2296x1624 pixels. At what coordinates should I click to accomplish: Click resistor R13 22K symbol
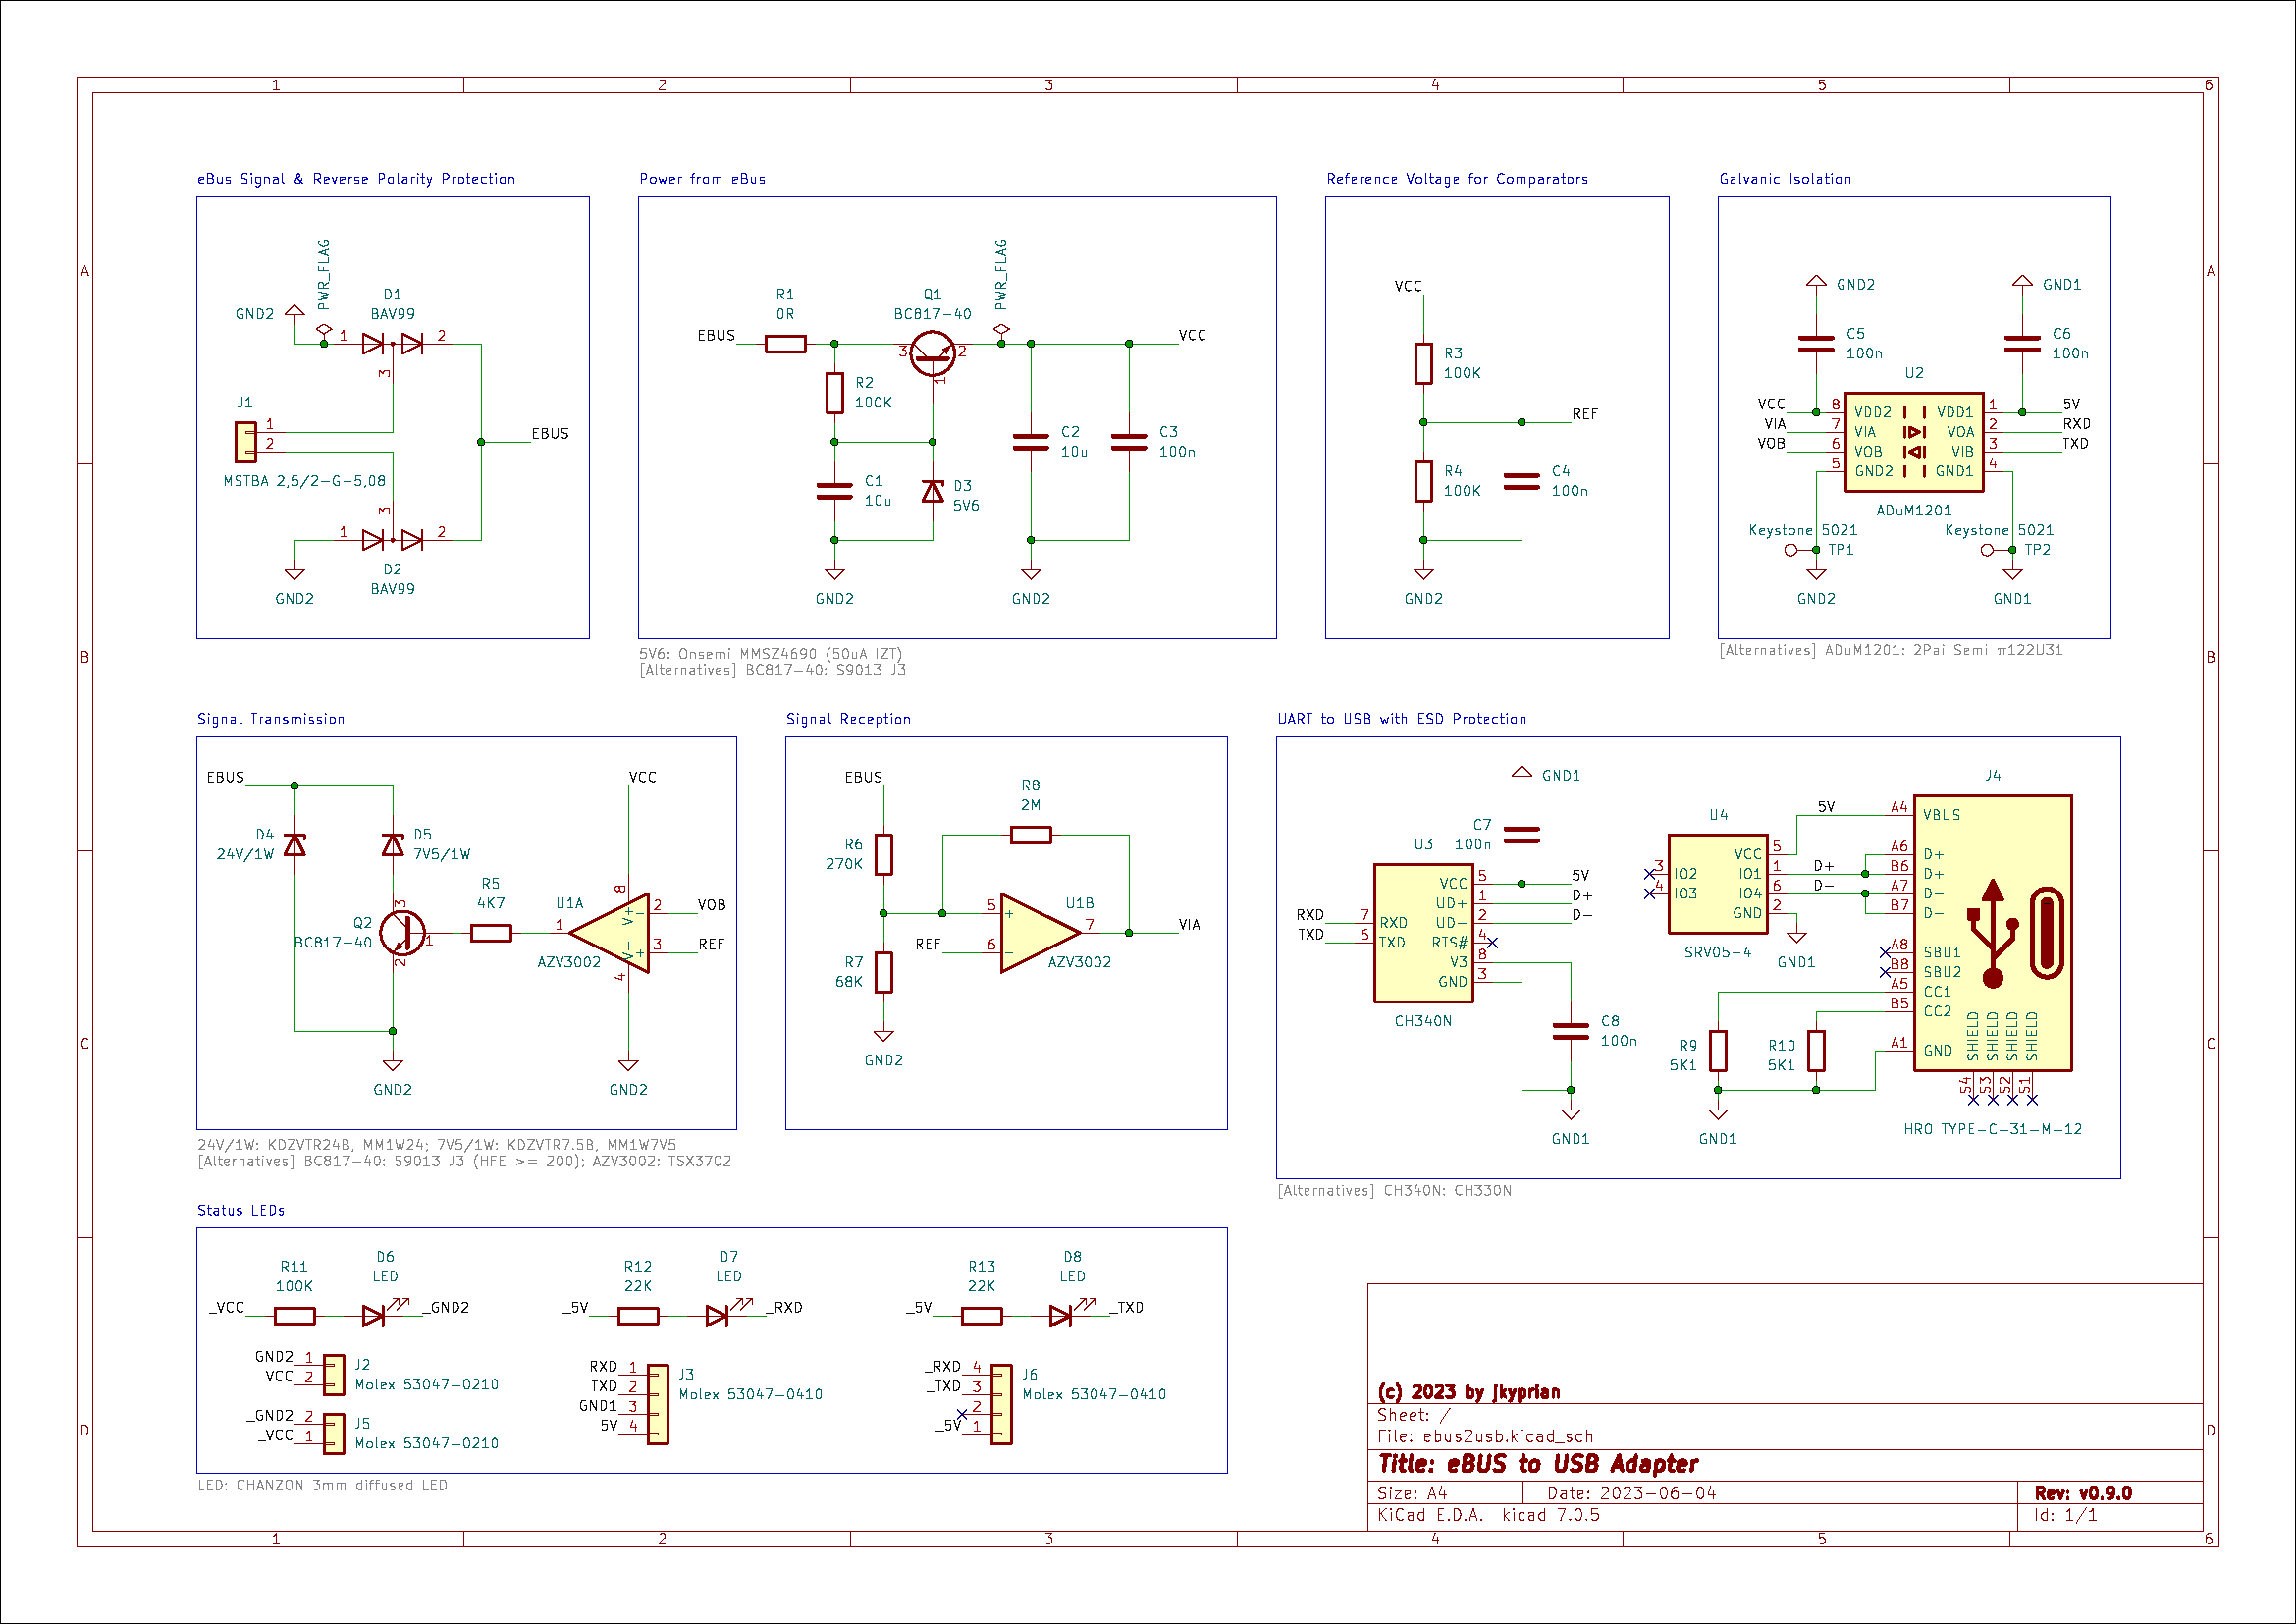pyautogui.click(x=981, y=1316)
